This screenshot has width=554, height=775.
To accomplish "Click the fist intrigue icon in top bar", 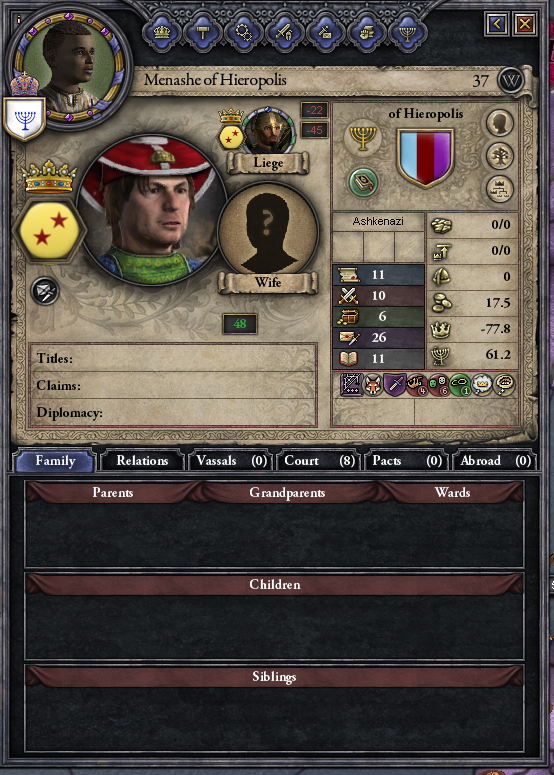I will 367,33.
